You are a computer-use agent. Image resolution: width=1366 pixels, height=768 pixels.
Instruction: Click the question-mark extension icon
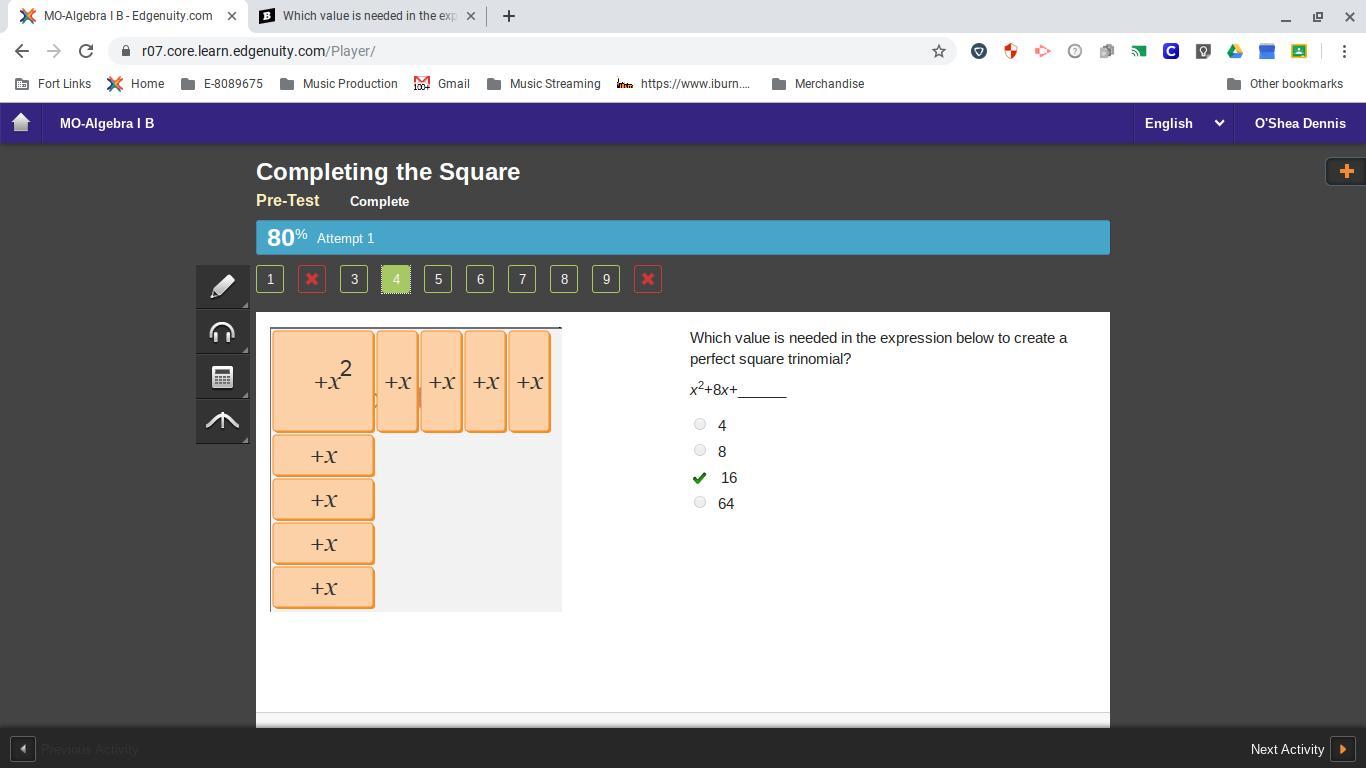[1075, 51]
